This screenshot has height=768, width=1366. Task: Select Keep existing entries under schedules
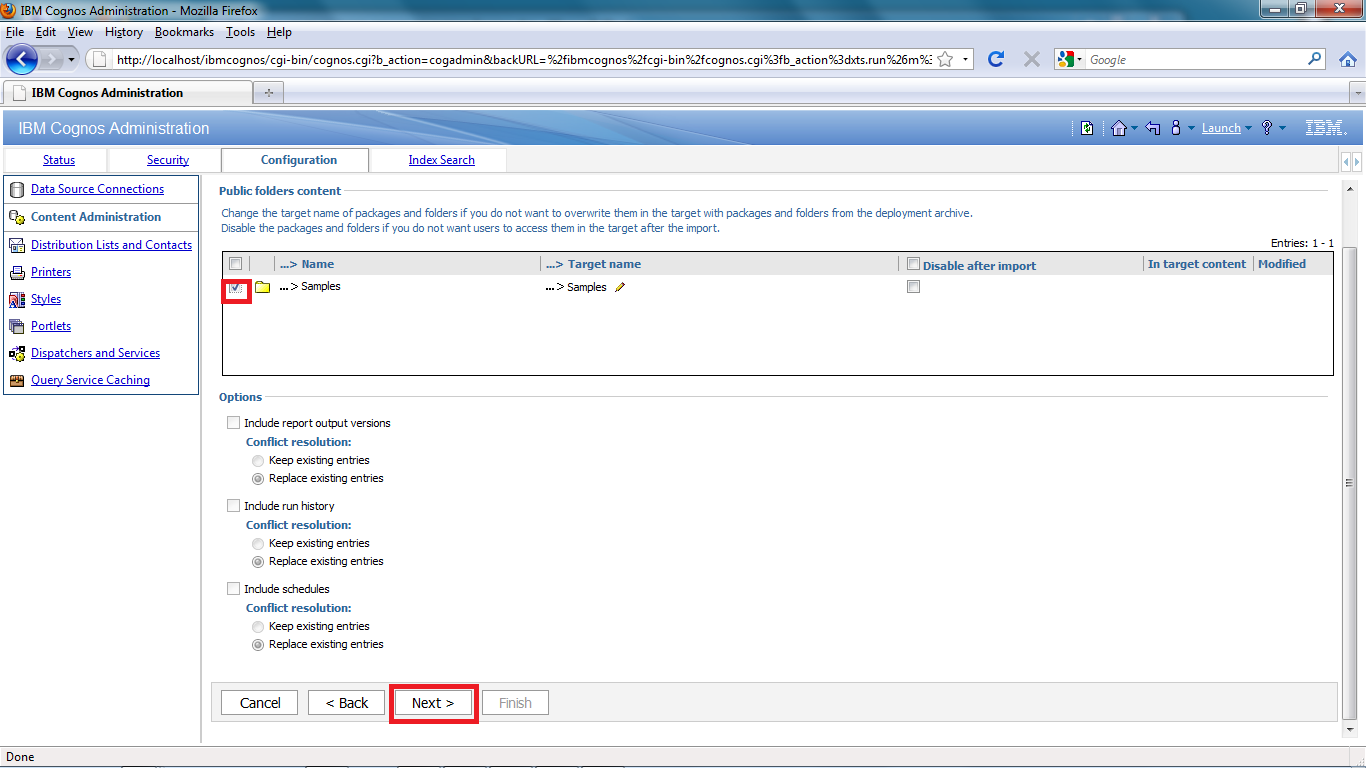click(258, 627)
